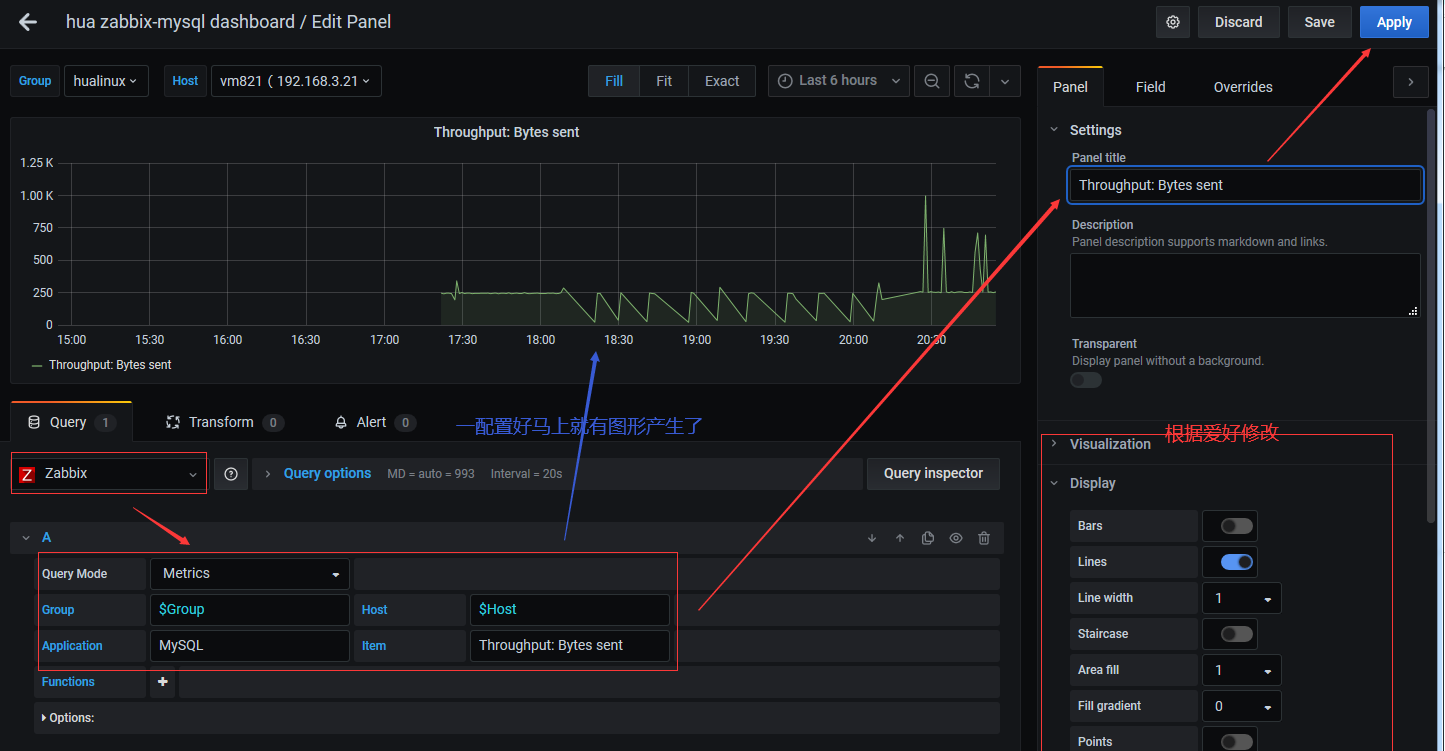This screenshot has width=1445, height=751.
Task: Duplicate query A
Action: coord(928,538)
